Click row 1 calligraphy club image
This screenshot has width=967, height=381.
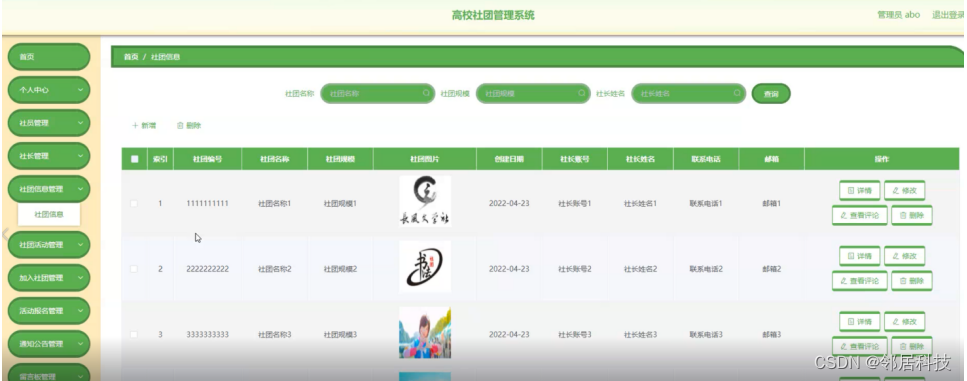point(425,202)
